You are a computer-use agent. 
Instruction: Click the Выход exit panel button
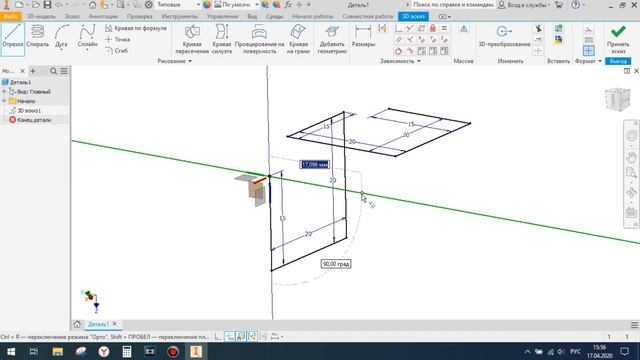[618, 61]
